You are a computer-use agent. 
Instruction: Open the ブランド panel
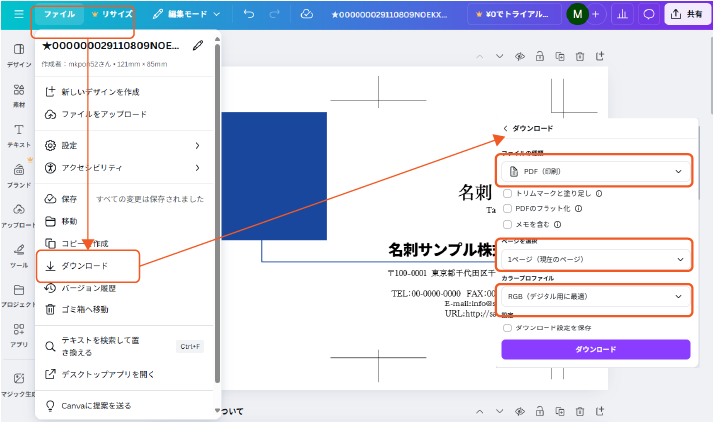coord(19,176)
